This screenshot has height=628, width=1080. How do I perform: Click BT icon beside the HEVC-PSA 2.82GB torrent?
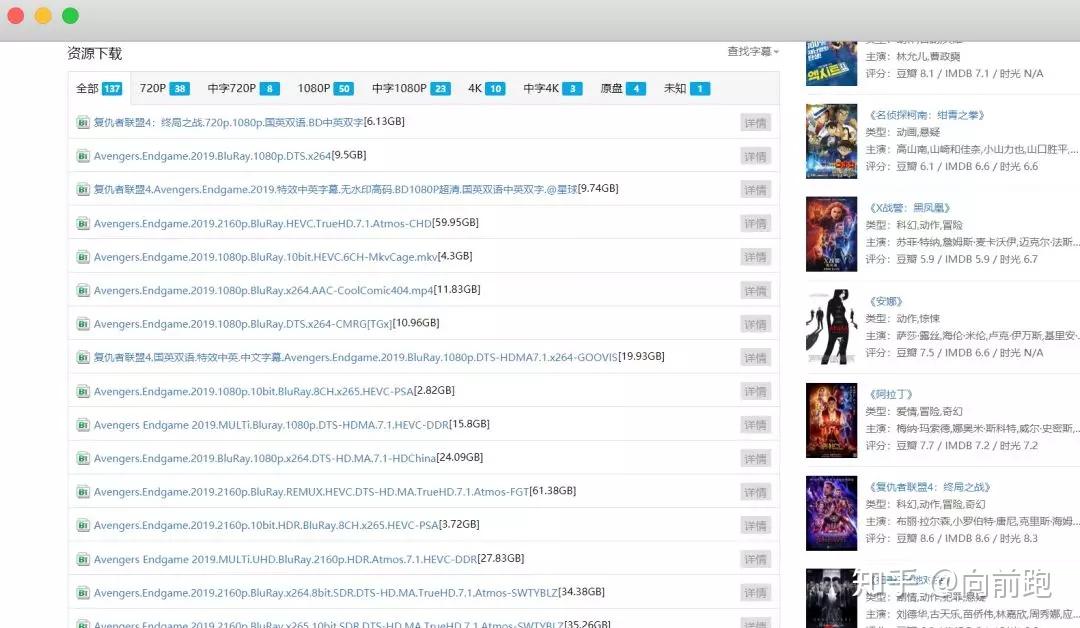click(x=83, y=391)
